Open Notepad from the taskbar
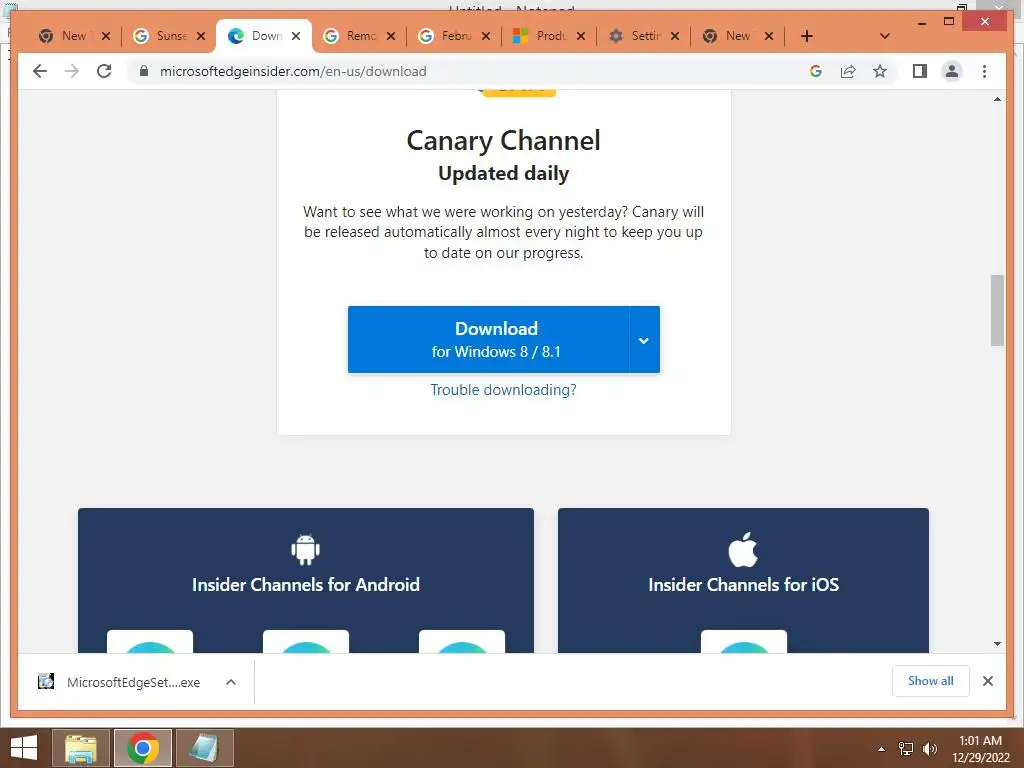Screen dimensions: 1024x768 204,748
